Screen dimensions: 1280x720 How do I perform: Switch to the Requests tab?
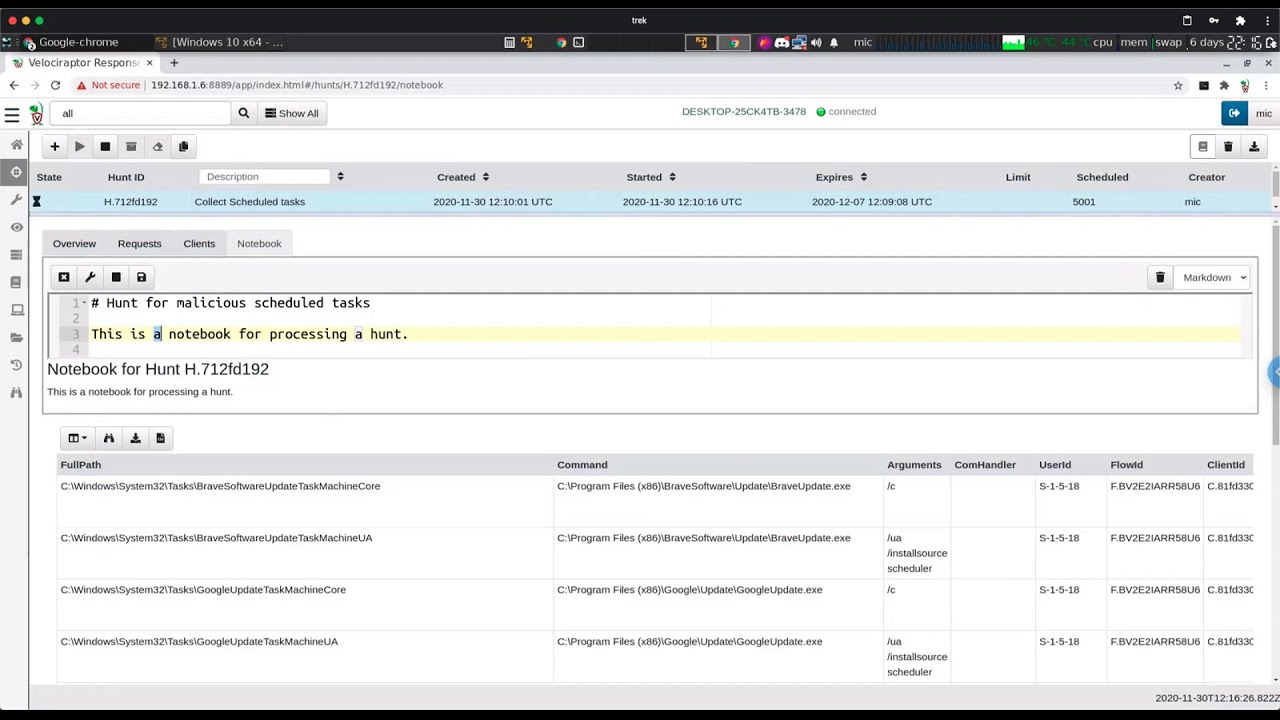[139, 243]
